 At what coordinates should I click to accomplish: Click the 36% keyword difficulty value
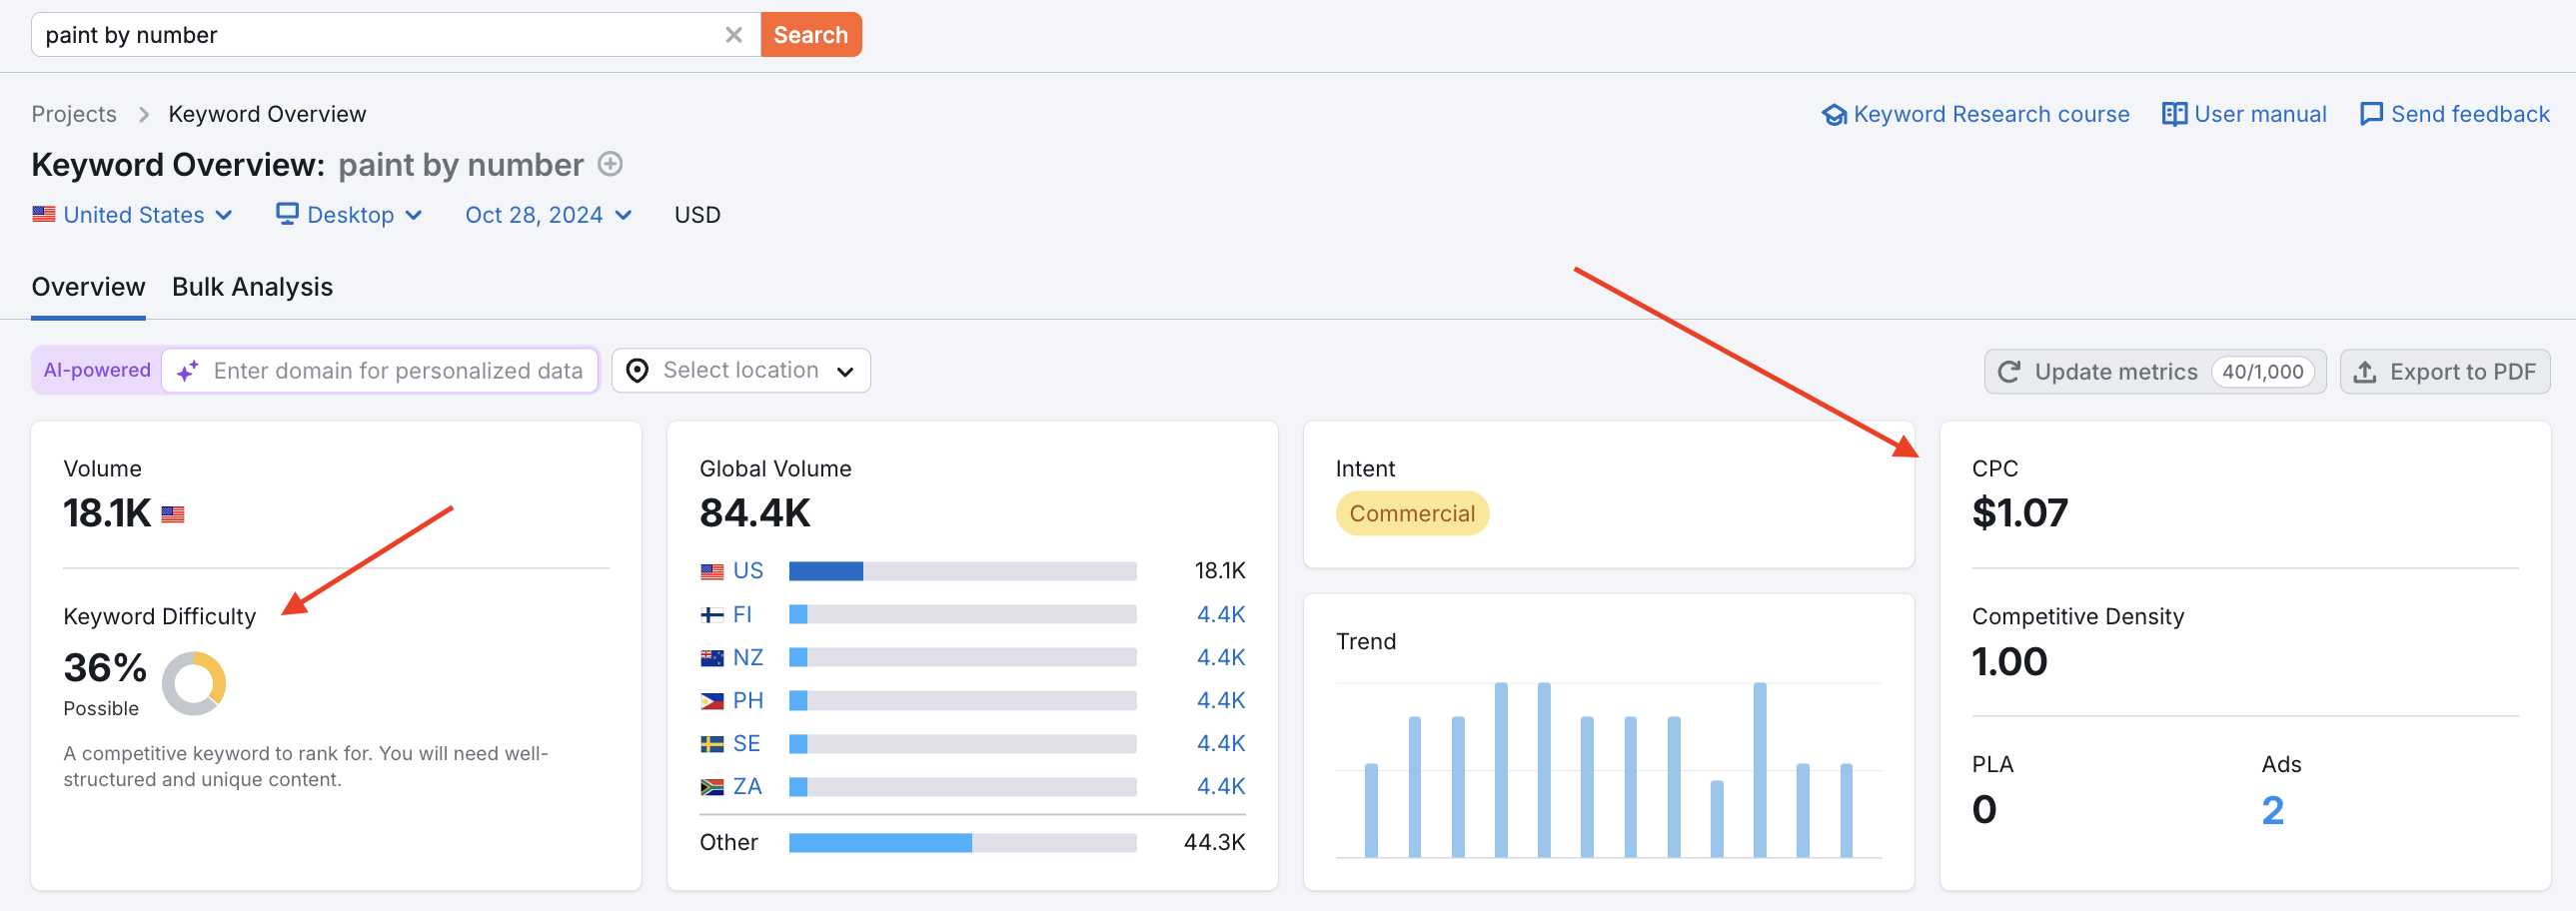coord(105,667)
